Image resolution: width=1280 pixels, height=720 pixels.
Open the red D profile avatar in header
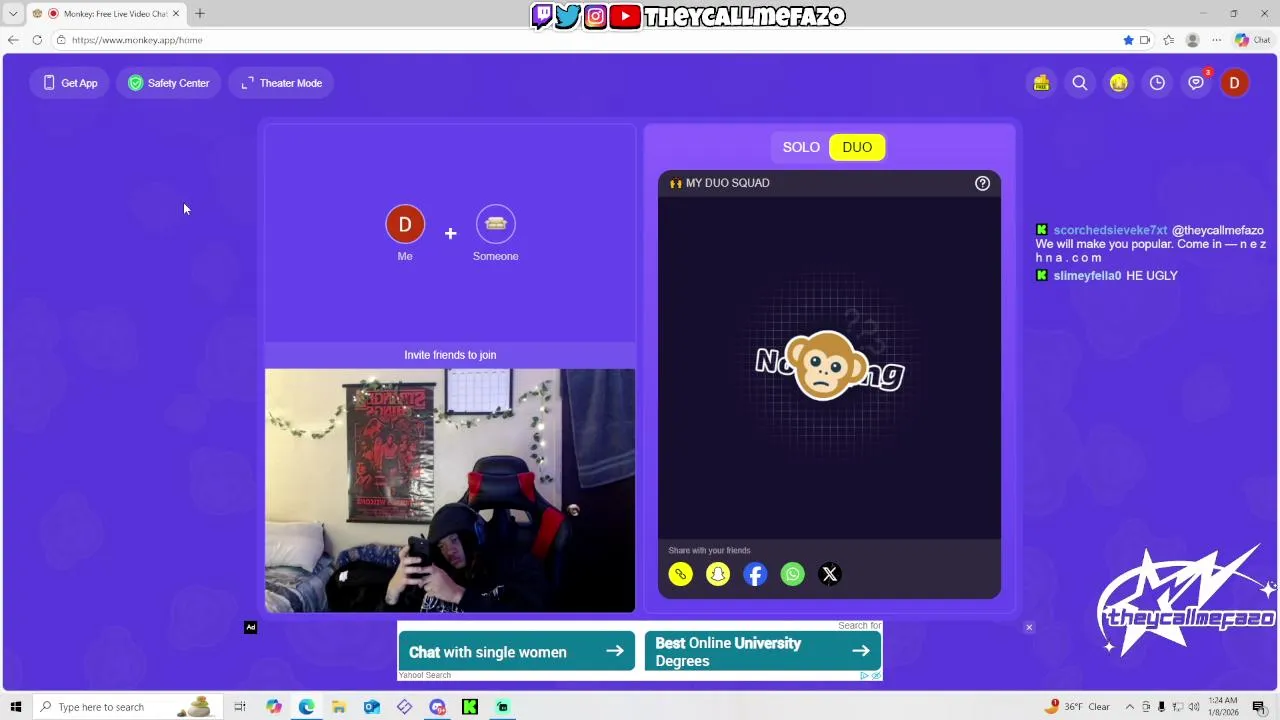pos(1234,83)
